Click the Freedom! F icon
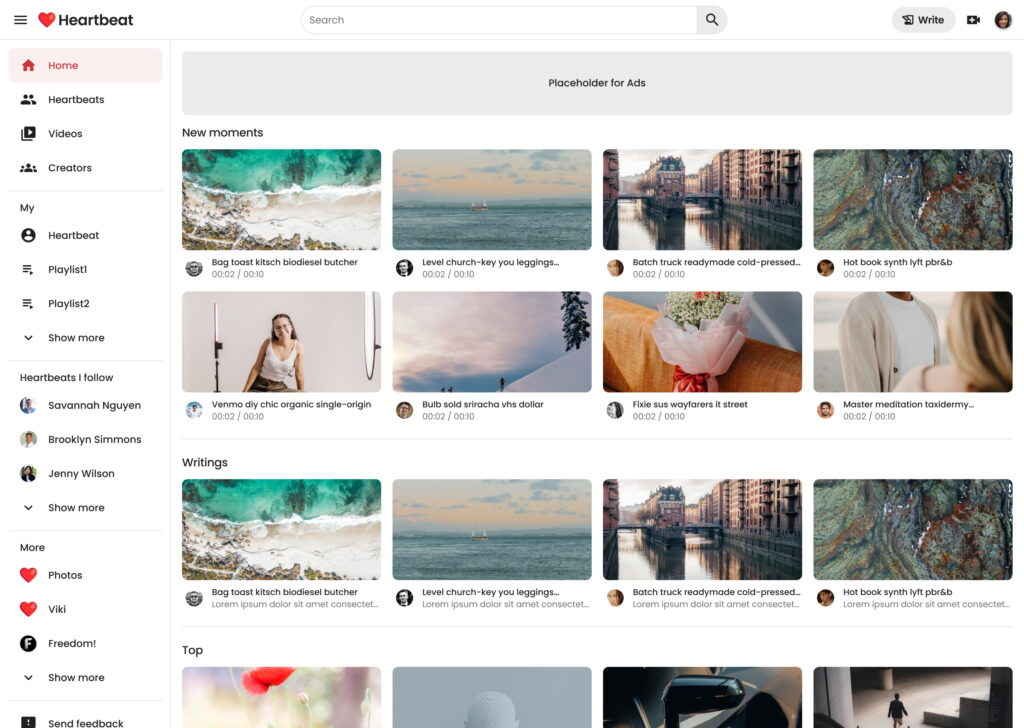 28,644
